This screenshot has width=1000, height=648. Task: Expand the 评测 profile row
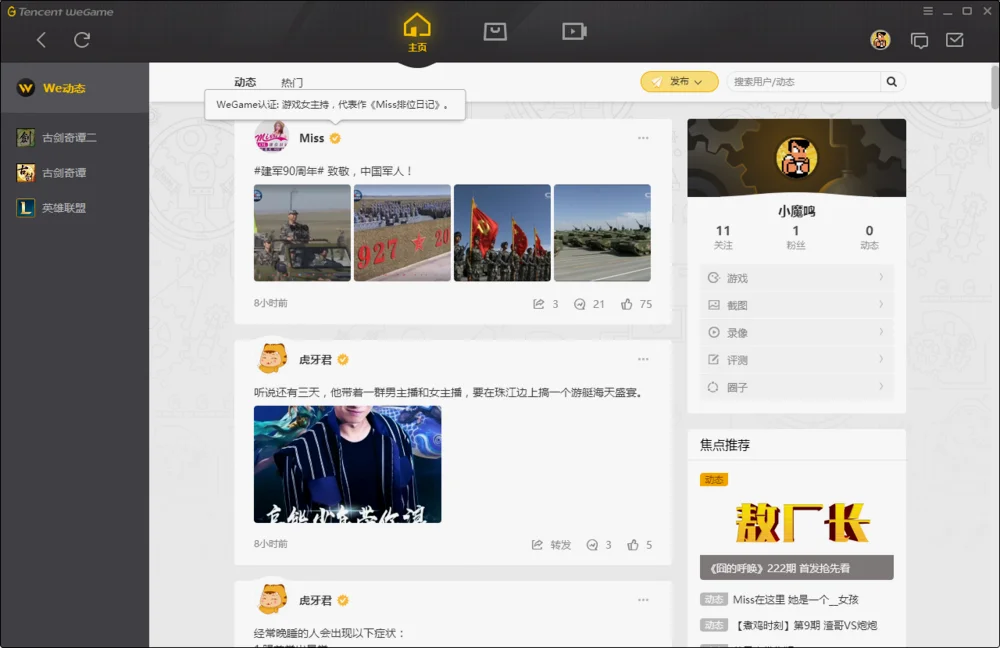pos(797,360)
